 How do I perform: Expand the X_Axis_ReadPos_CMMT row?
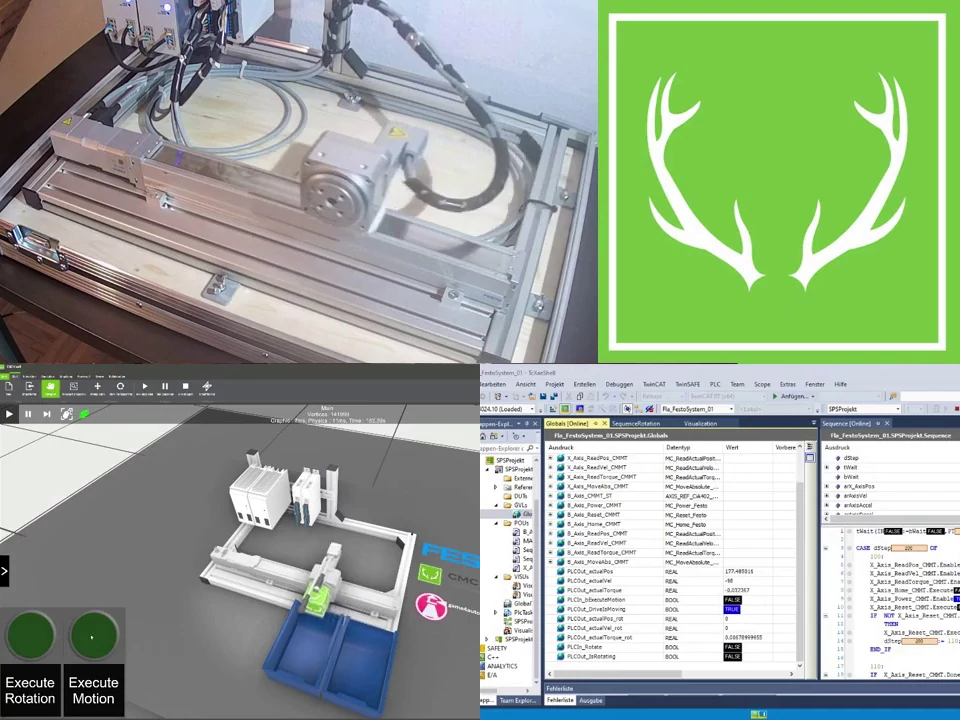coord(550,458)
